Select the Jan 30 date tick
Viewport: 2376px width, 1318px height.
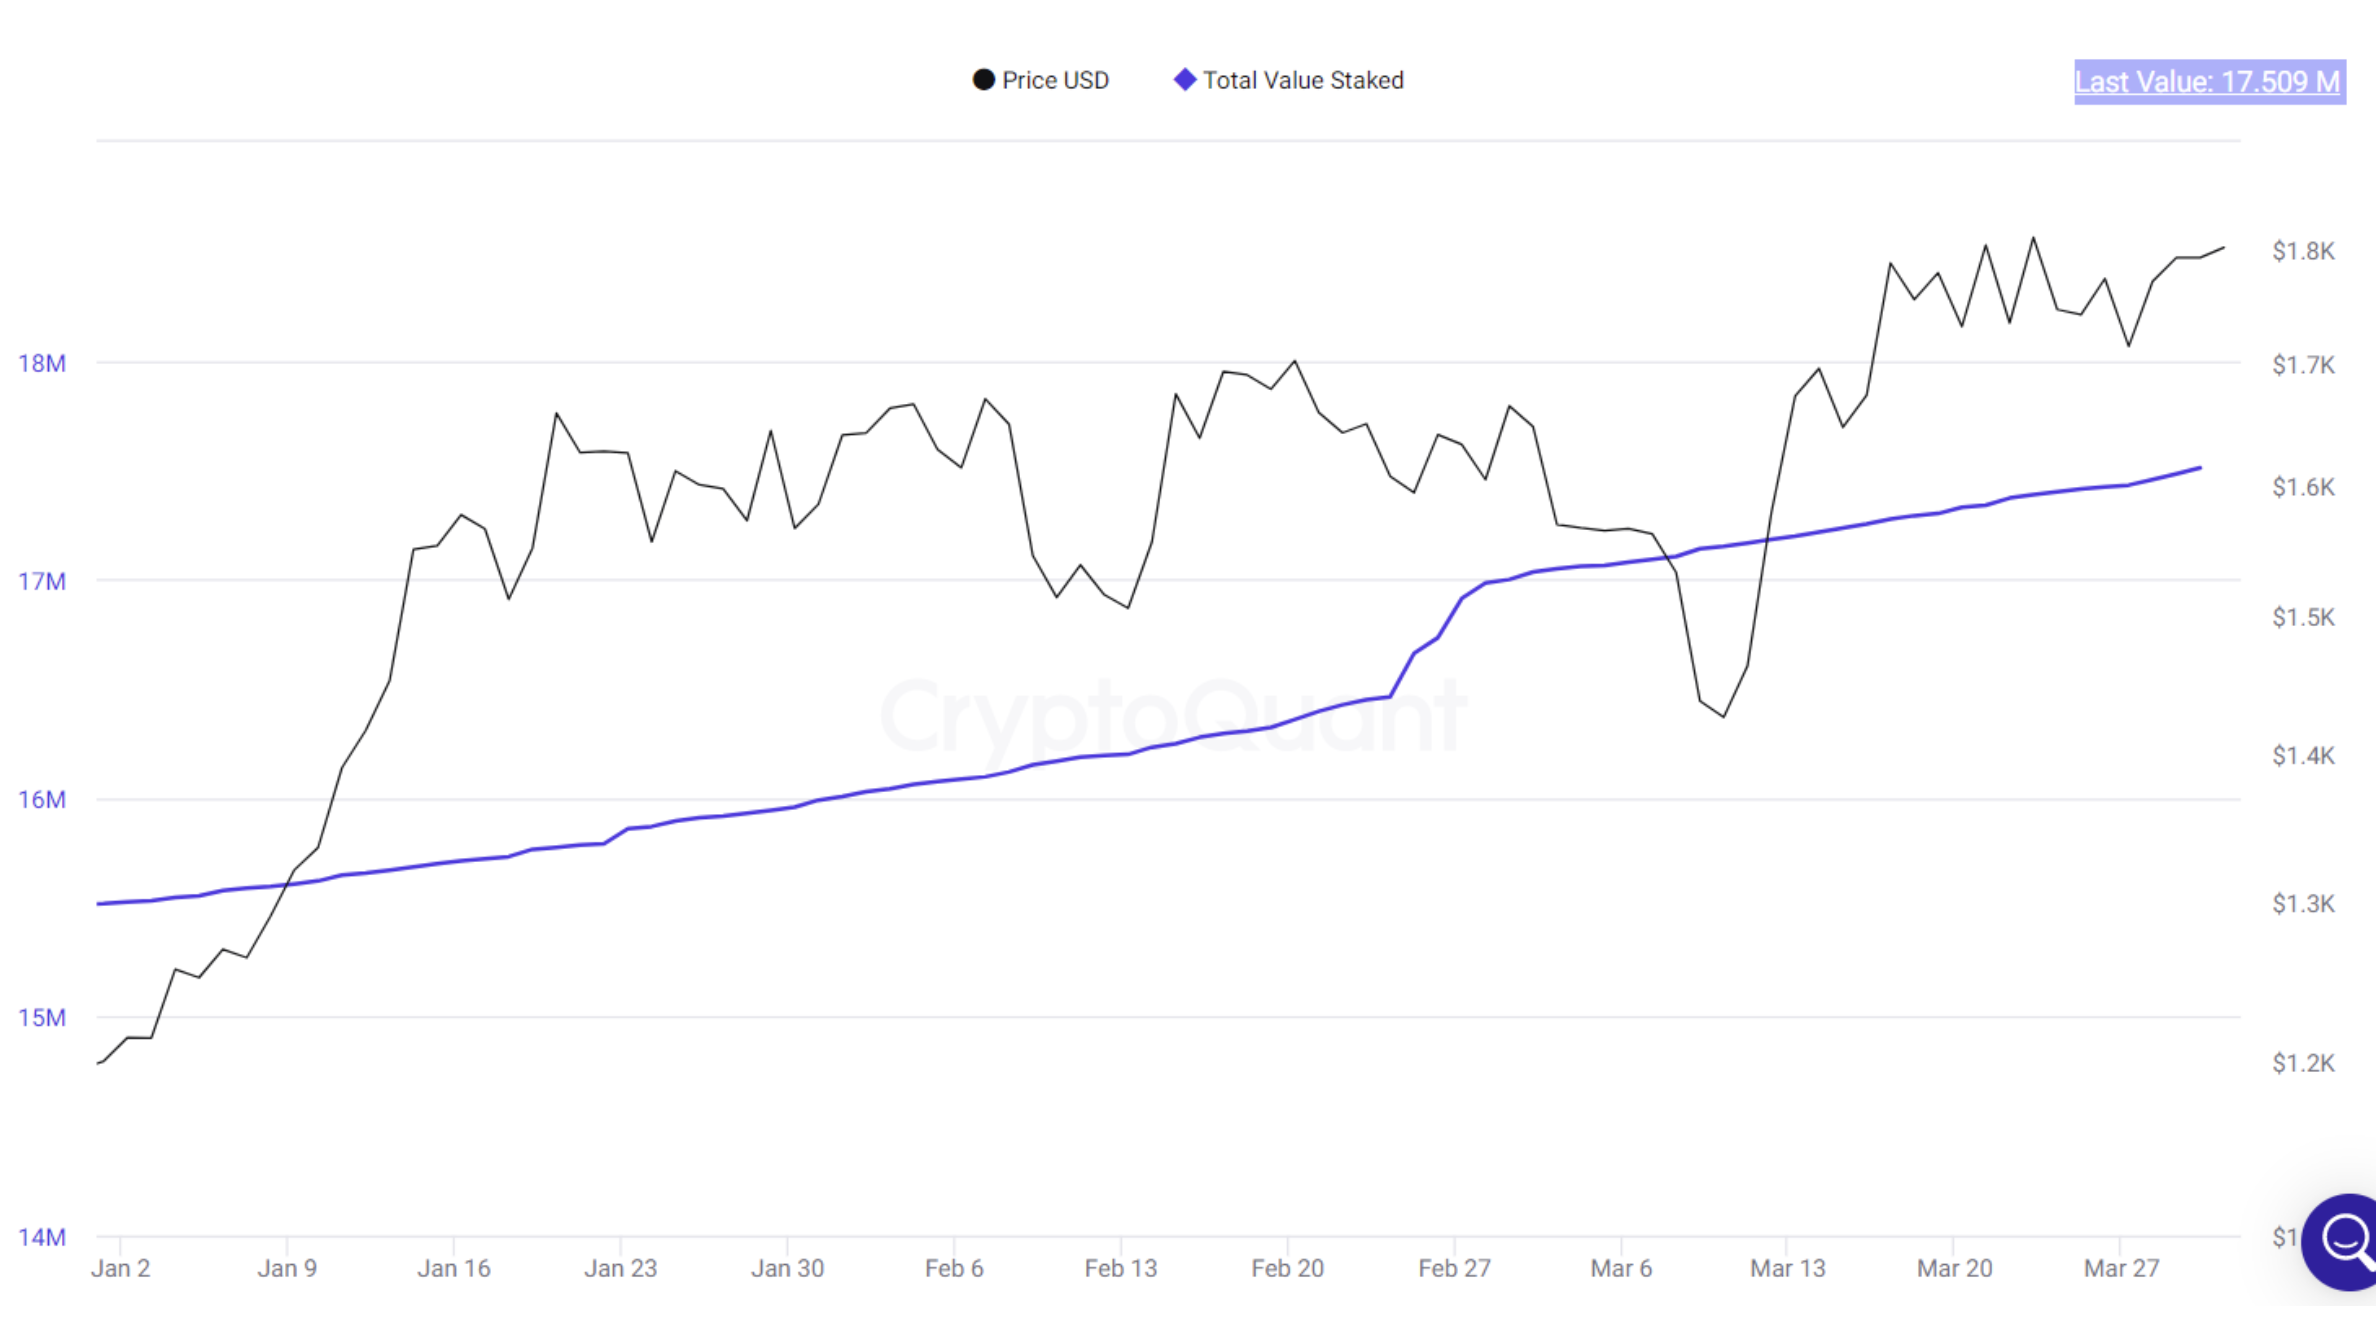pos(788,1268)
